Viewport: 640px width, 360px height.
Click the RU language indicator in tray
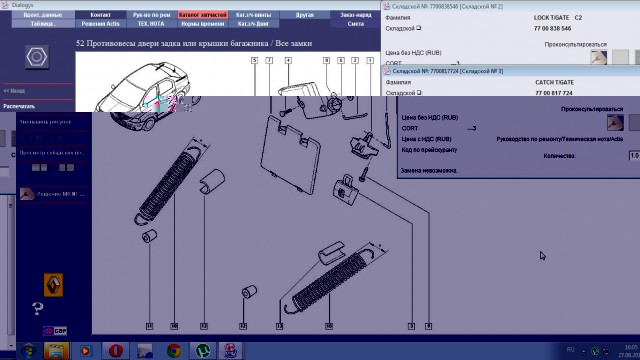pyautogui.click(x=570, y=350)
